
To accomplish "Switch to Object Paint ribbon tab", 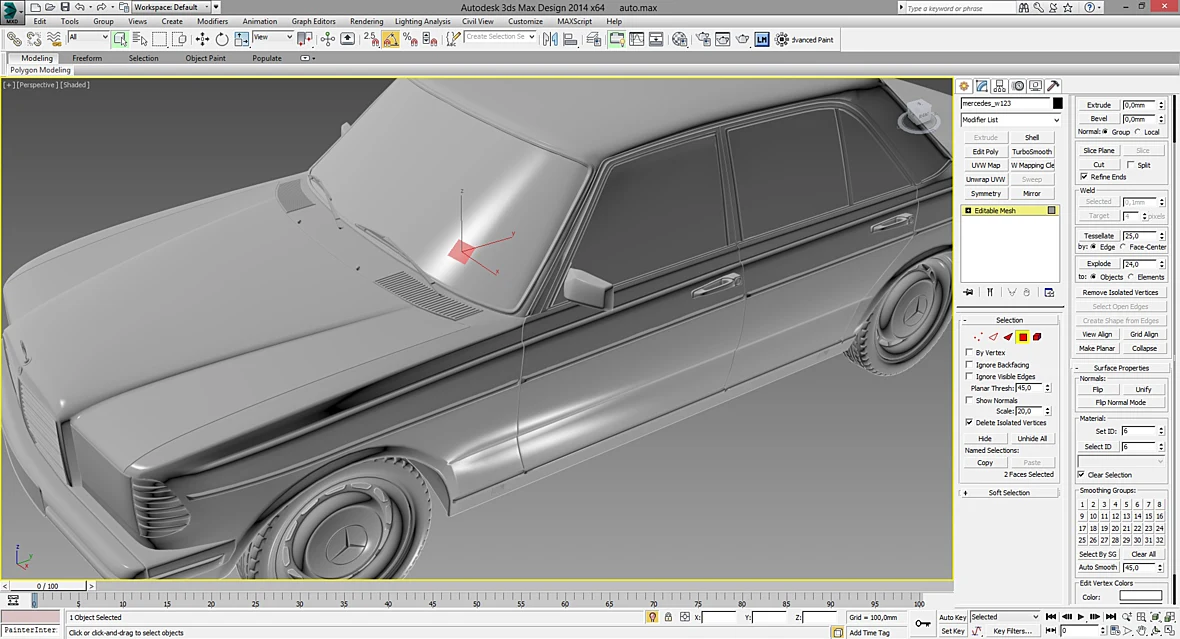I will (205, 58).
